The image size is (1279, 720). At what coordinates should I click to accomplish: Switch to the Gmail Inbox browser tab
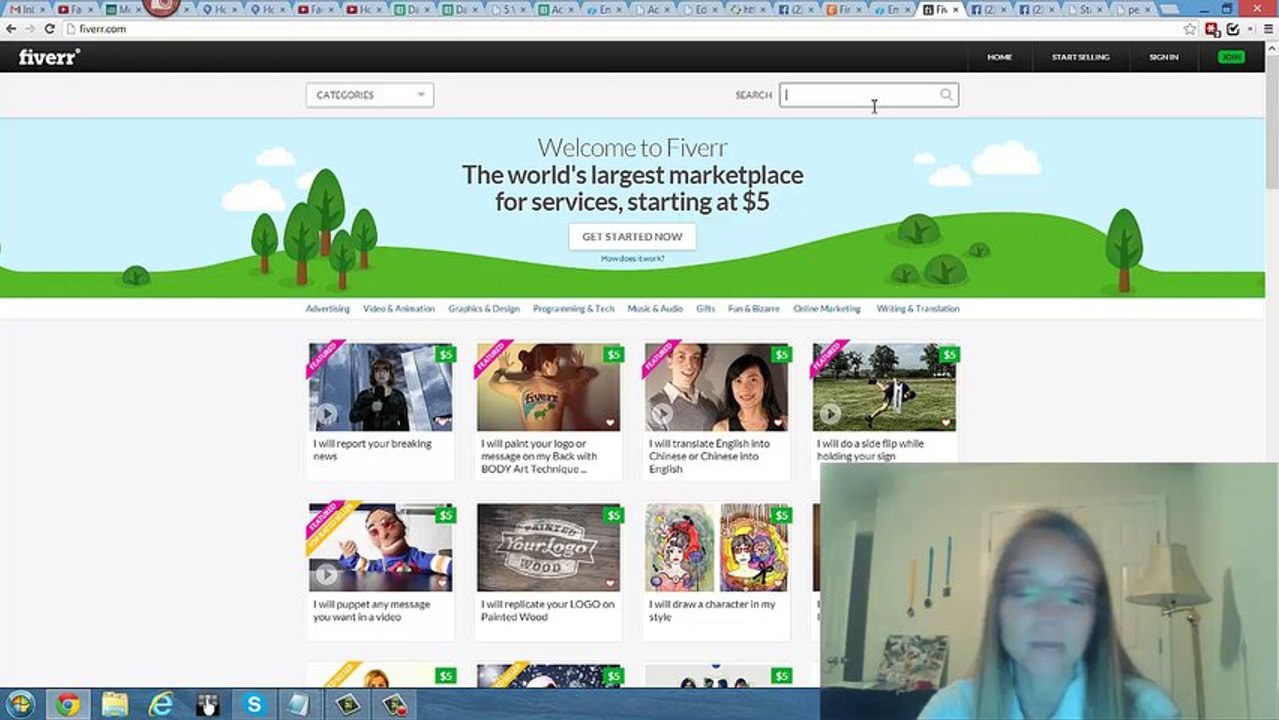25,9
